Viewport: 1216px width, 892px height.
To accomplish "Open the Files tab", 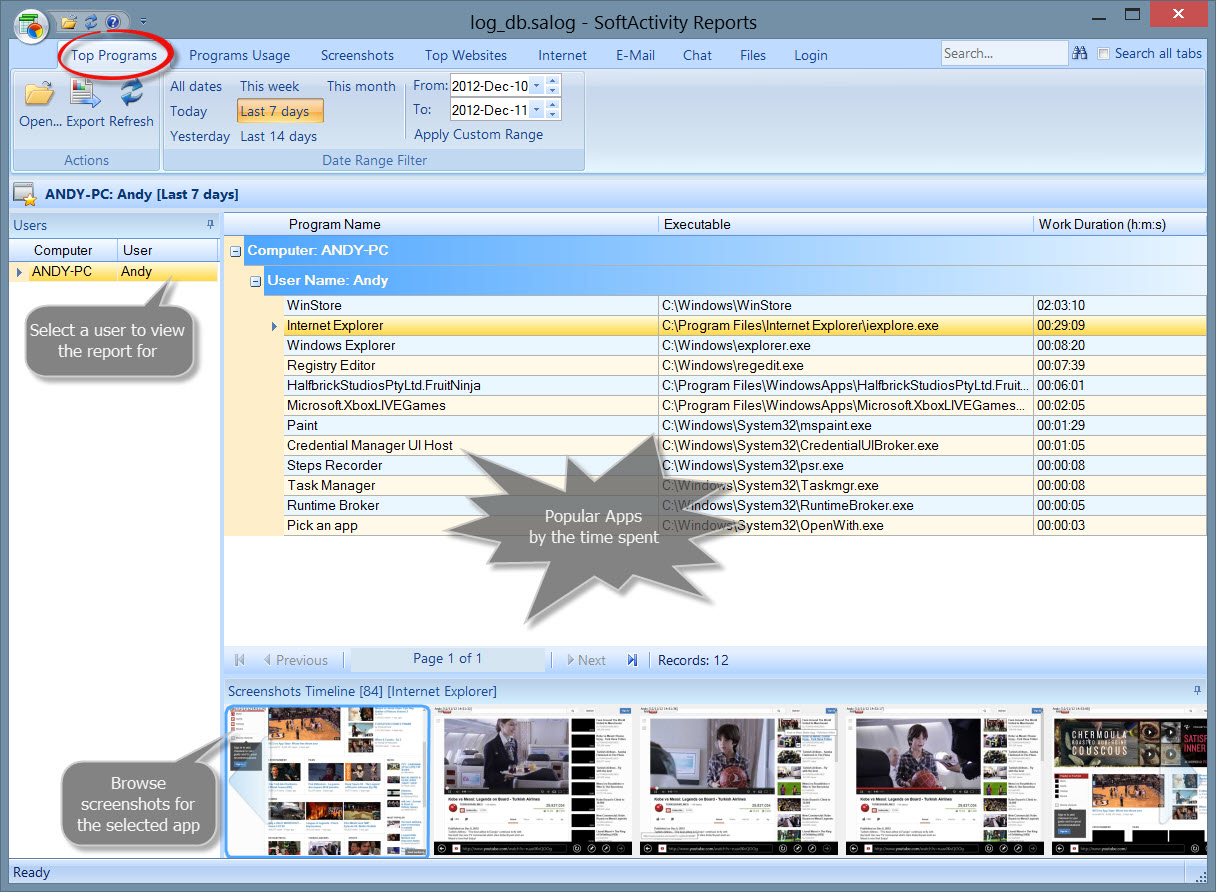I will pos(753,55).
